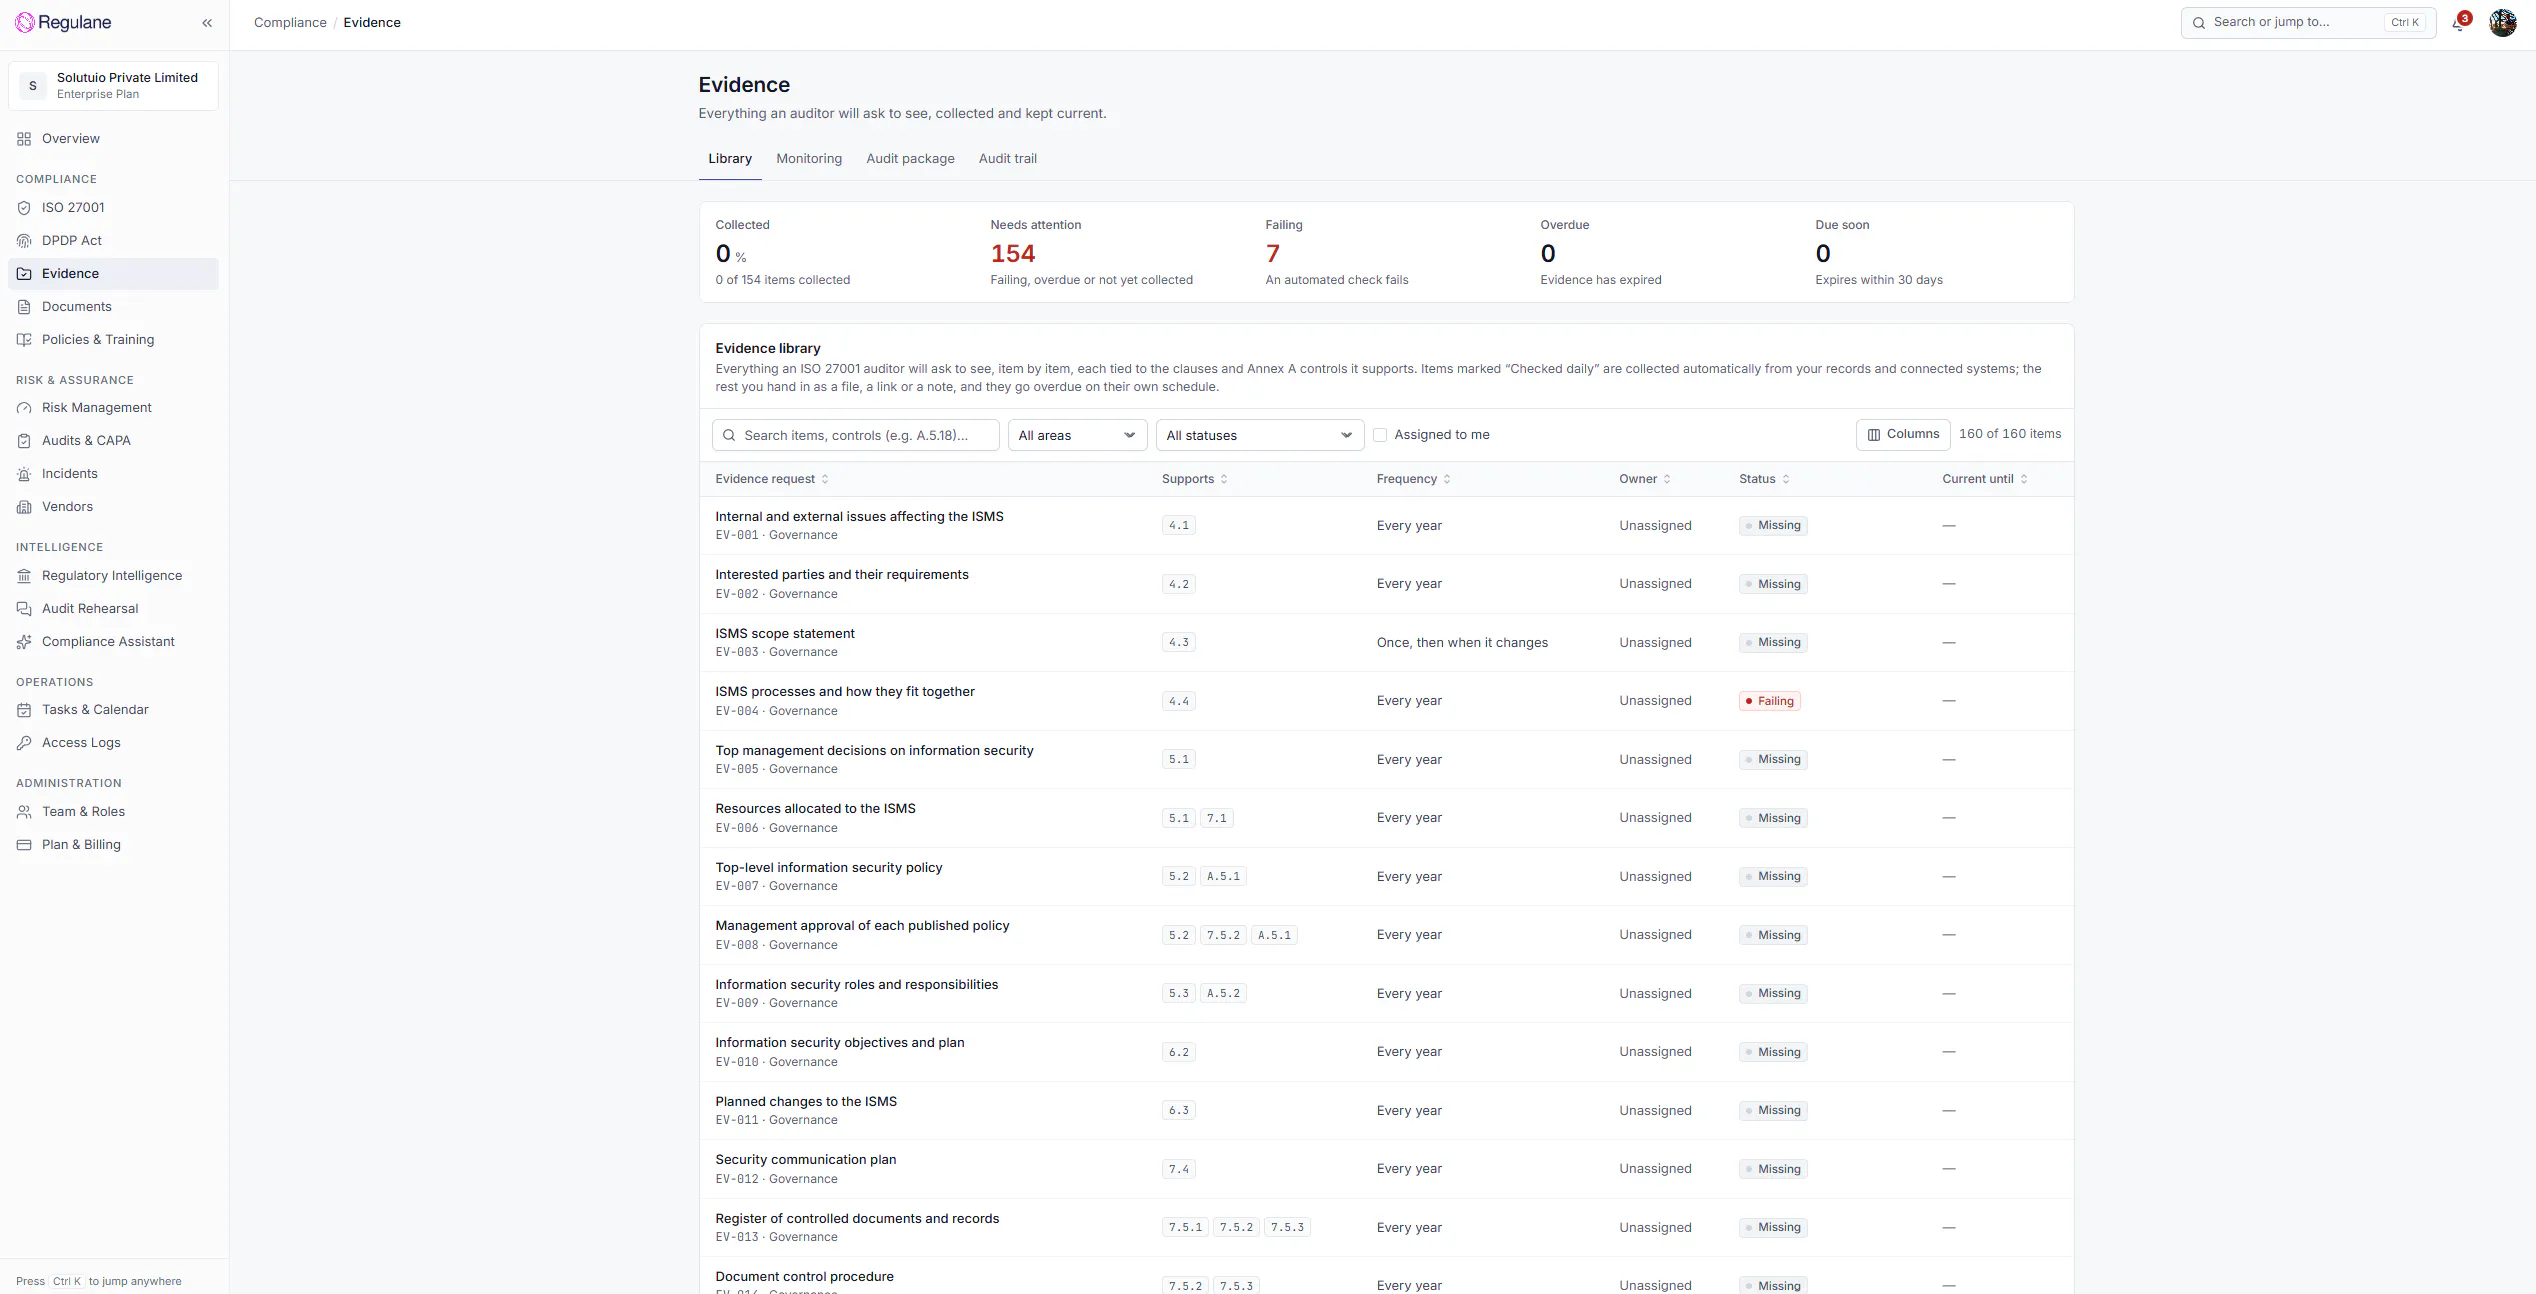Click the Search or jump to box

click(2308, 23)
